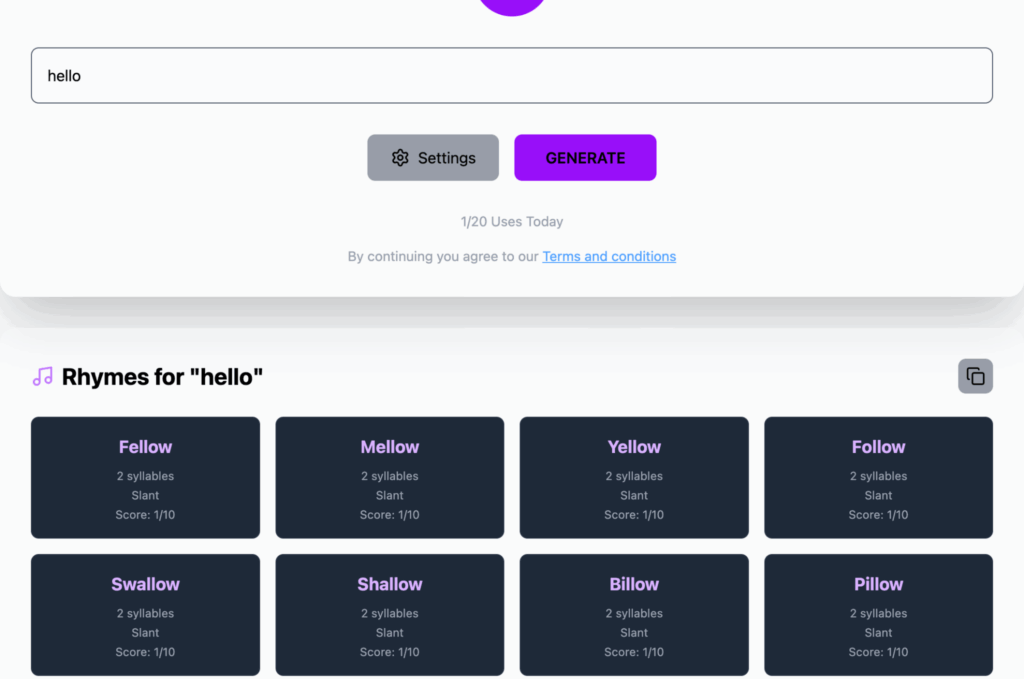The width and height of the screenshot is (1024, 679).
Task: Click the music note icon beside Rhymes
Action: pyautogui.click(x=43, y=377)
